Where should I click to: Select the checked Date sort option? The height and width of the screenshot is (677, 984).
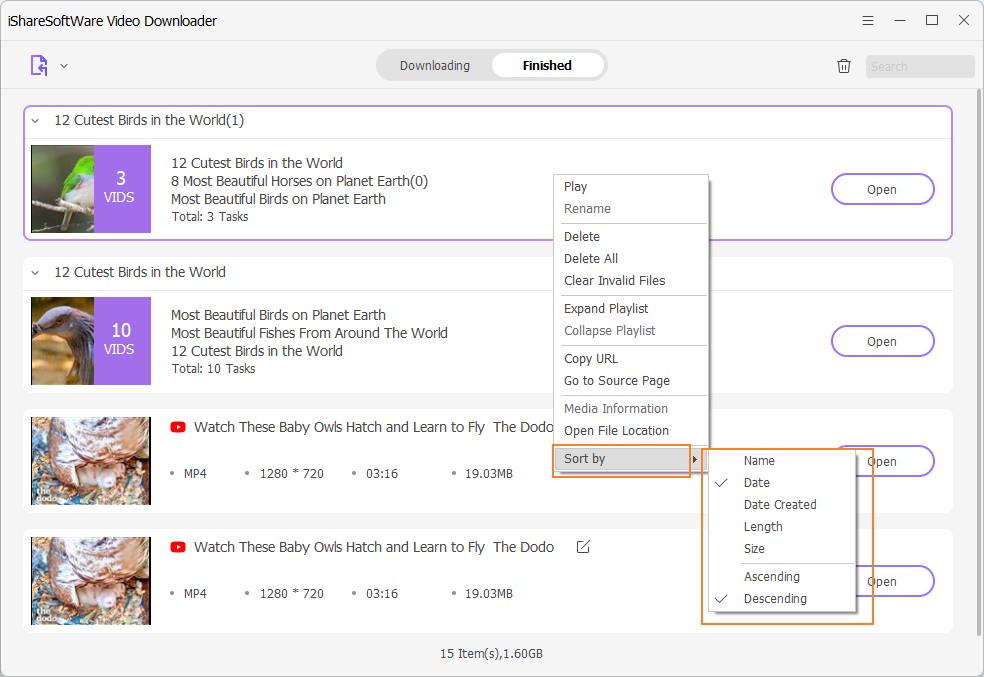(783, 482)
